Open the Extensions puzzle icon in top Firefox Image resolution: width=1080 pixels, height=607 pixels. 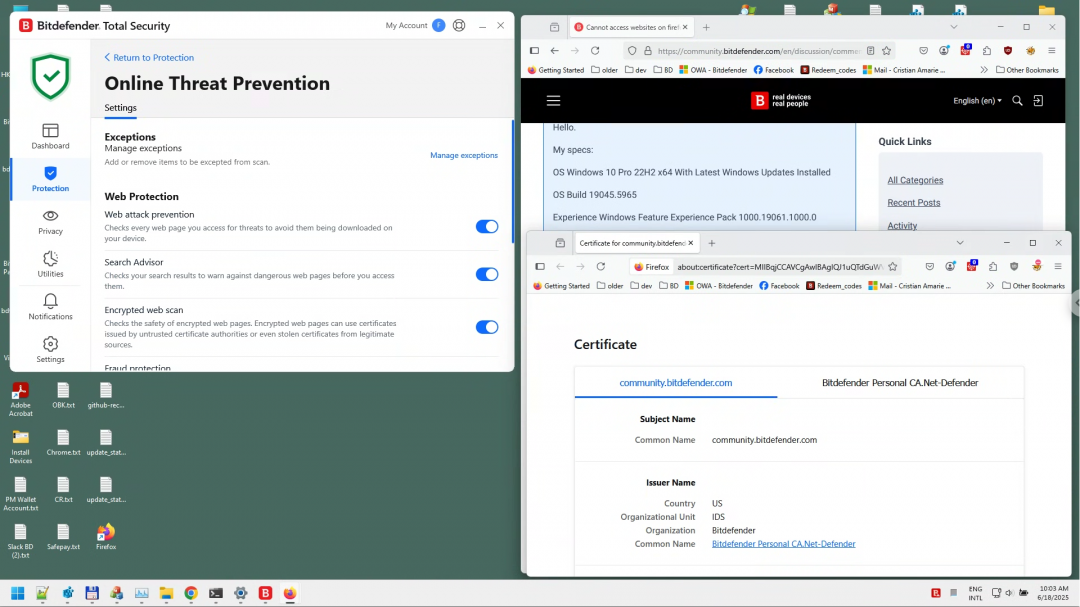987,50
